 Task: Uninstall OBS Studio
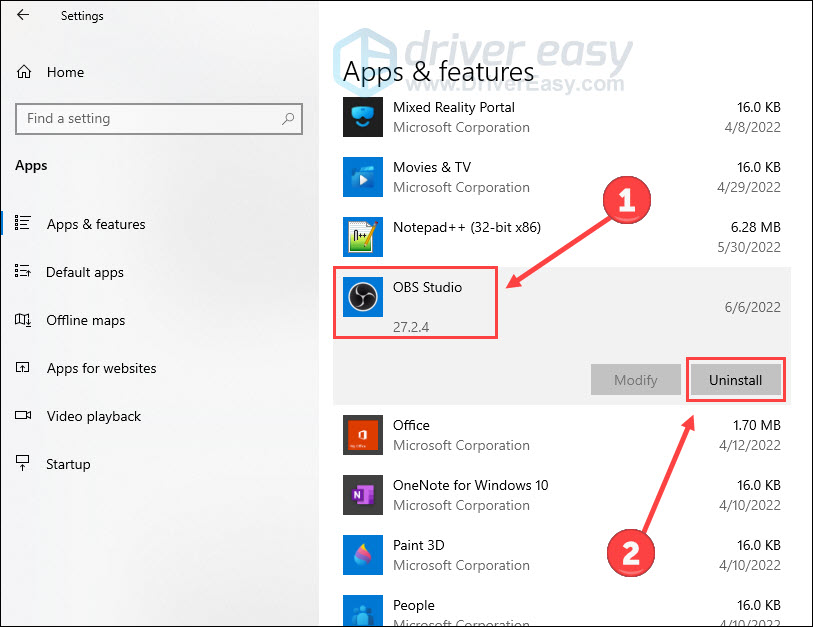pos(735,380)
